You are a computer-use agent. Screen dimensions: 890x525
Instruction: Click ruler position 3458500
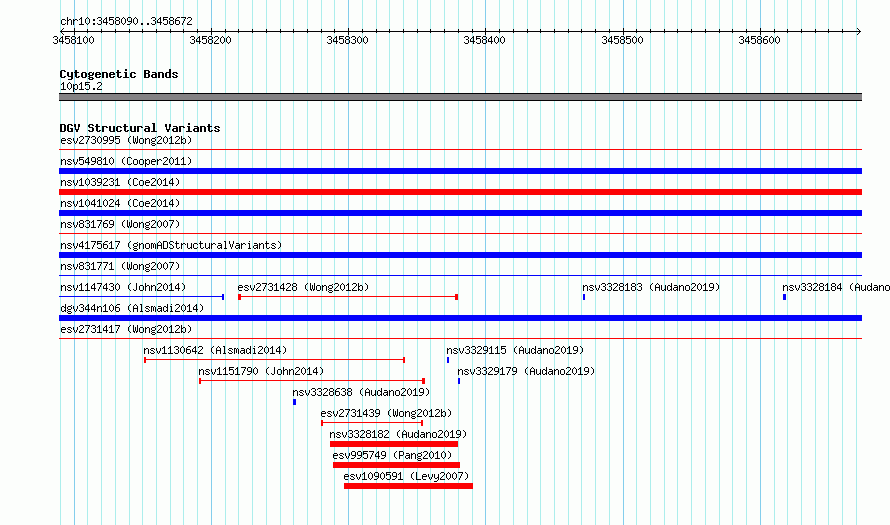coord(622,40)
